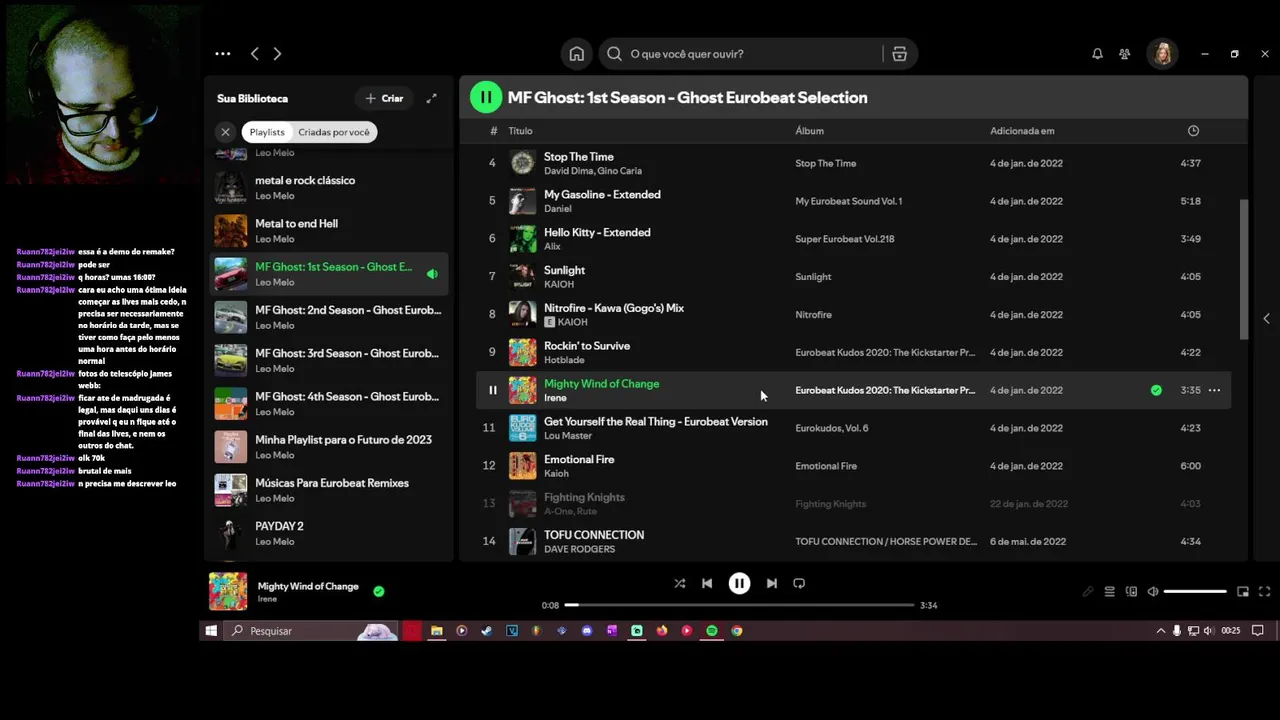
Task: Open more options for Mighty Wind row
Action: (1214, 390)
